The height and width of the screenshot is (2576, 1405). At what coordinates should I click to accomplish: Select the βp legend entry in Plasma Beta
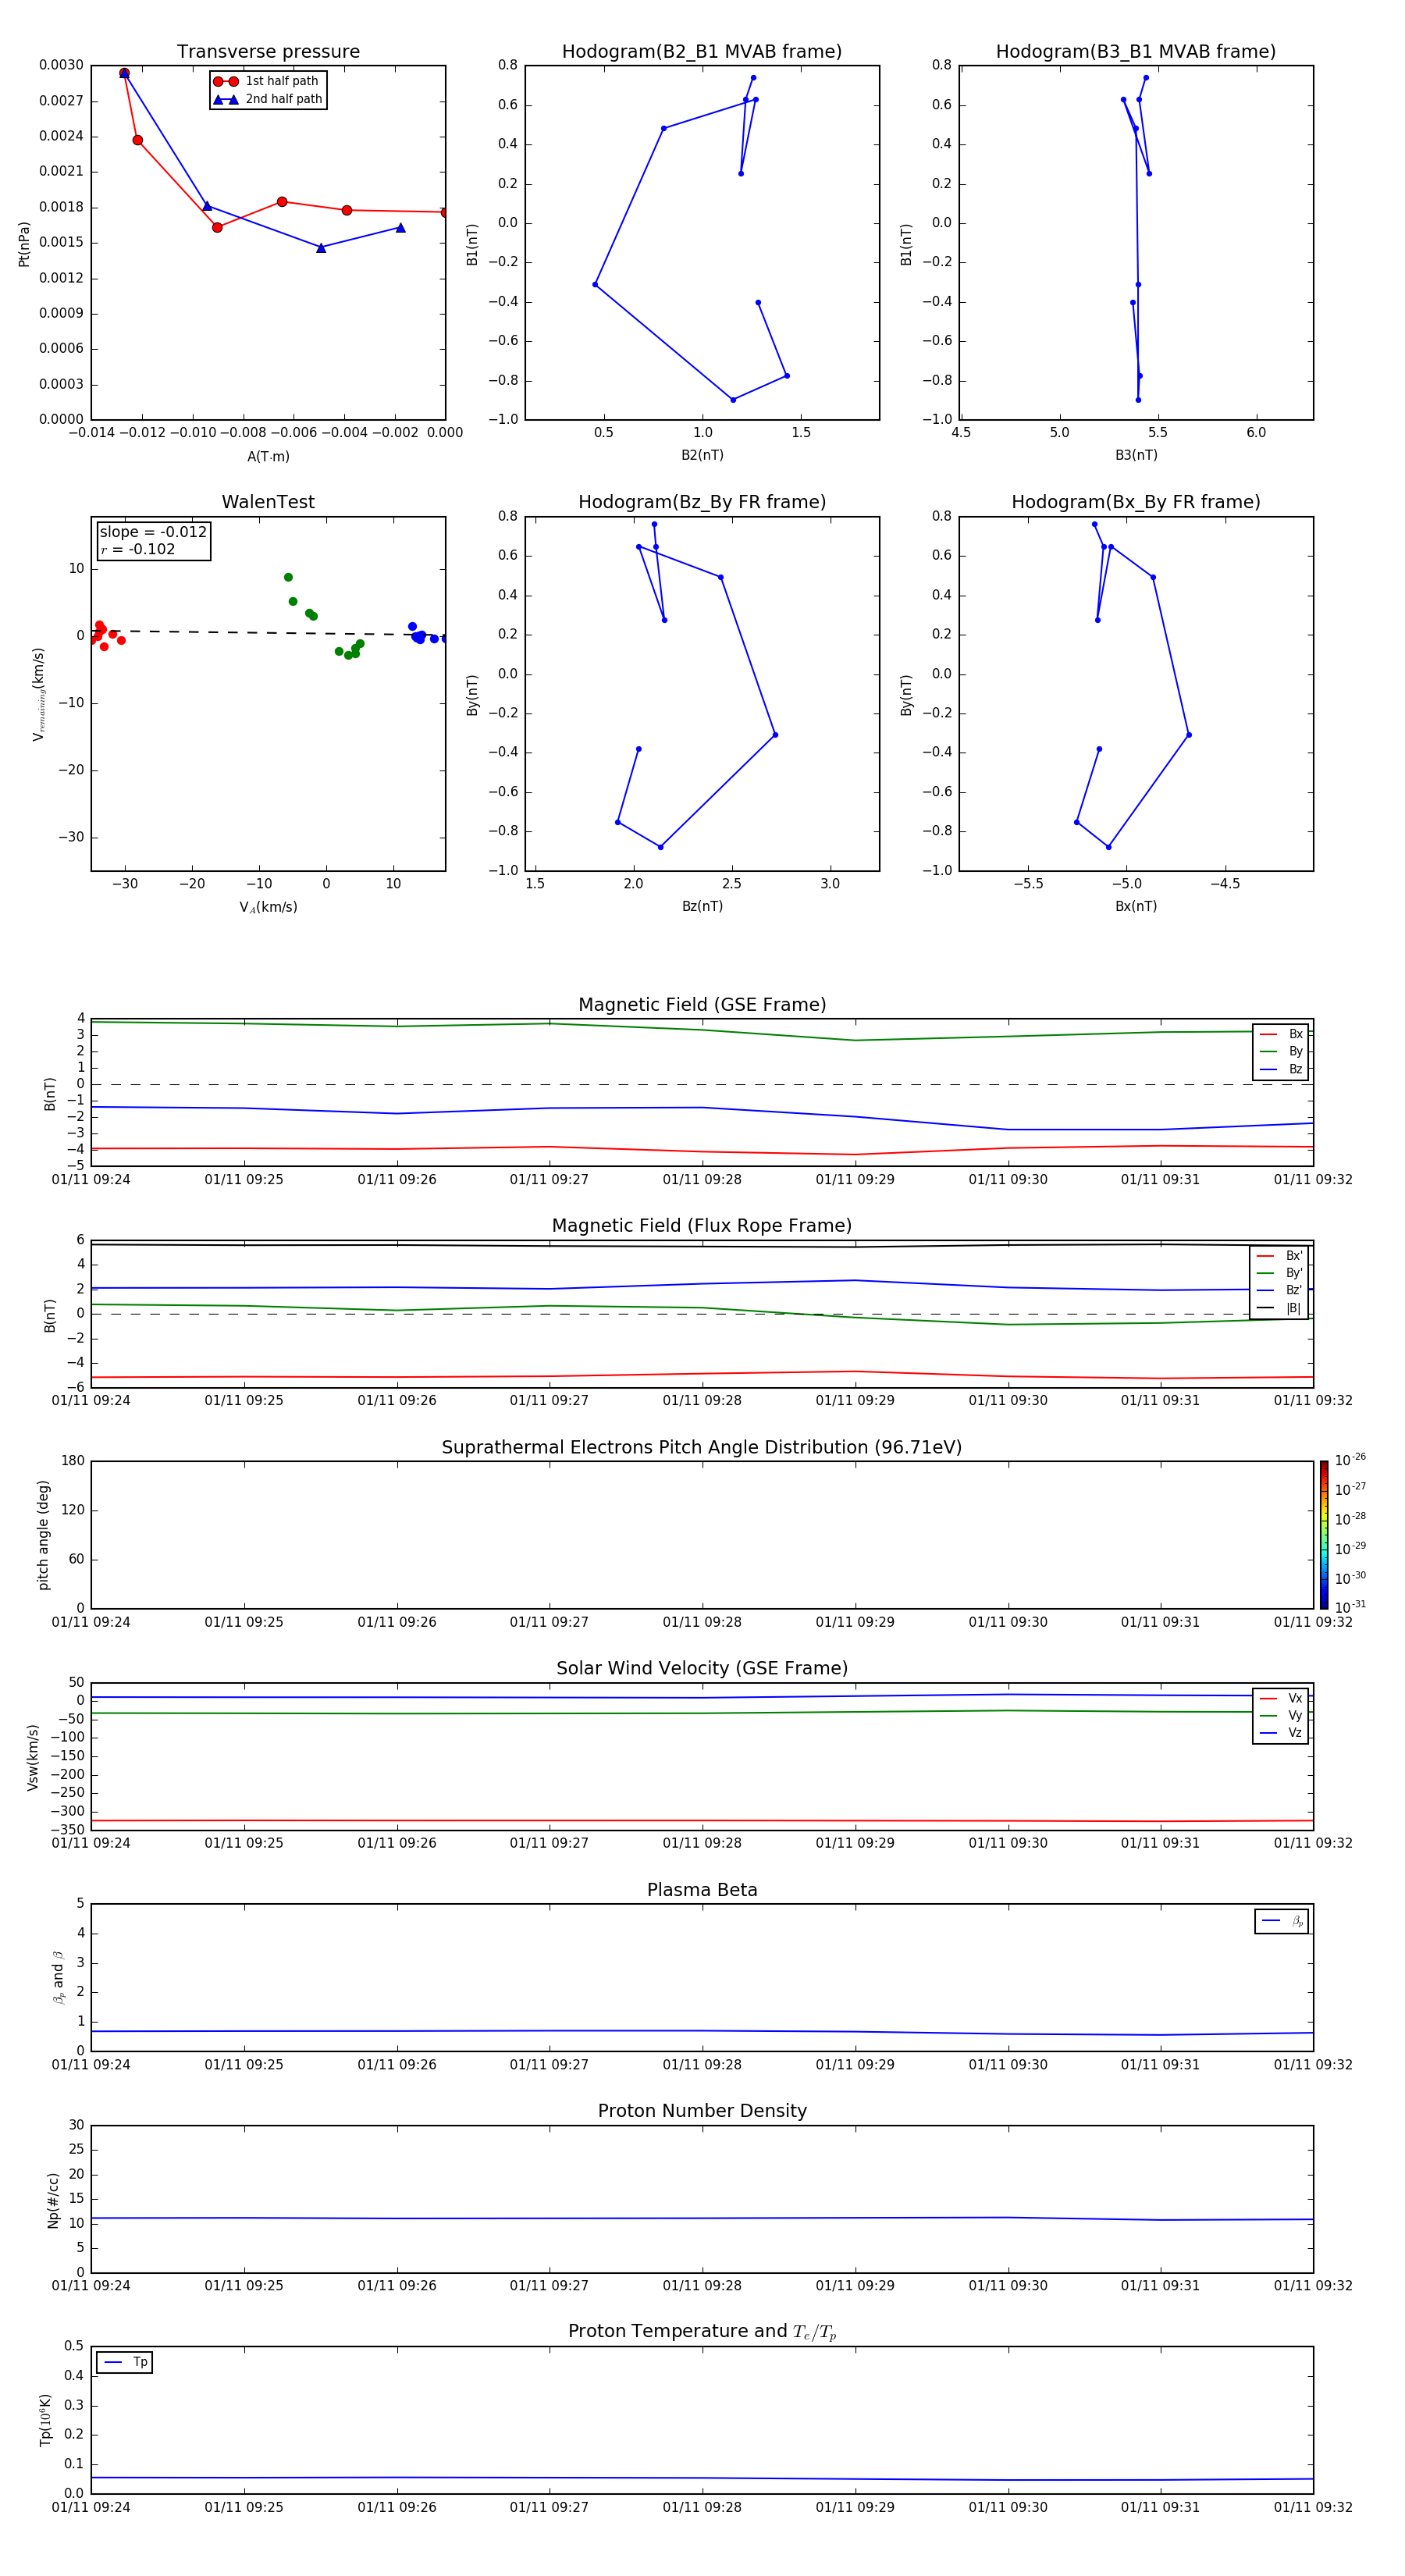[x=1282, y=1921]
